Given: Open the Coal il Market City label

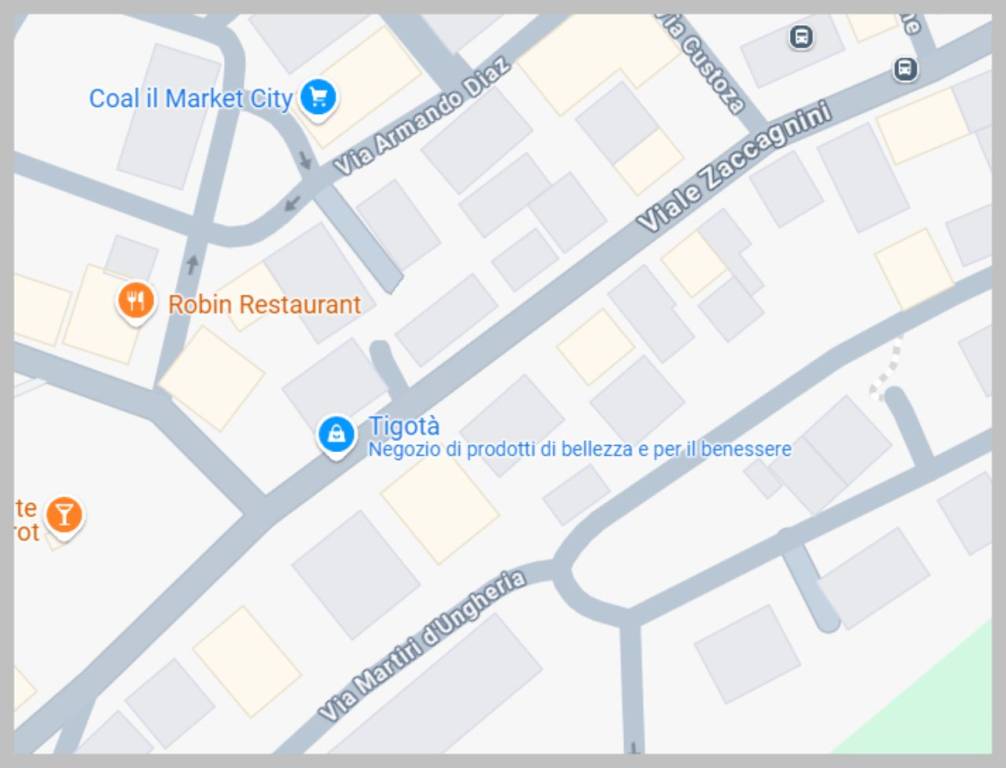Looking at the screenshot, I should click(x=191, y=99).
